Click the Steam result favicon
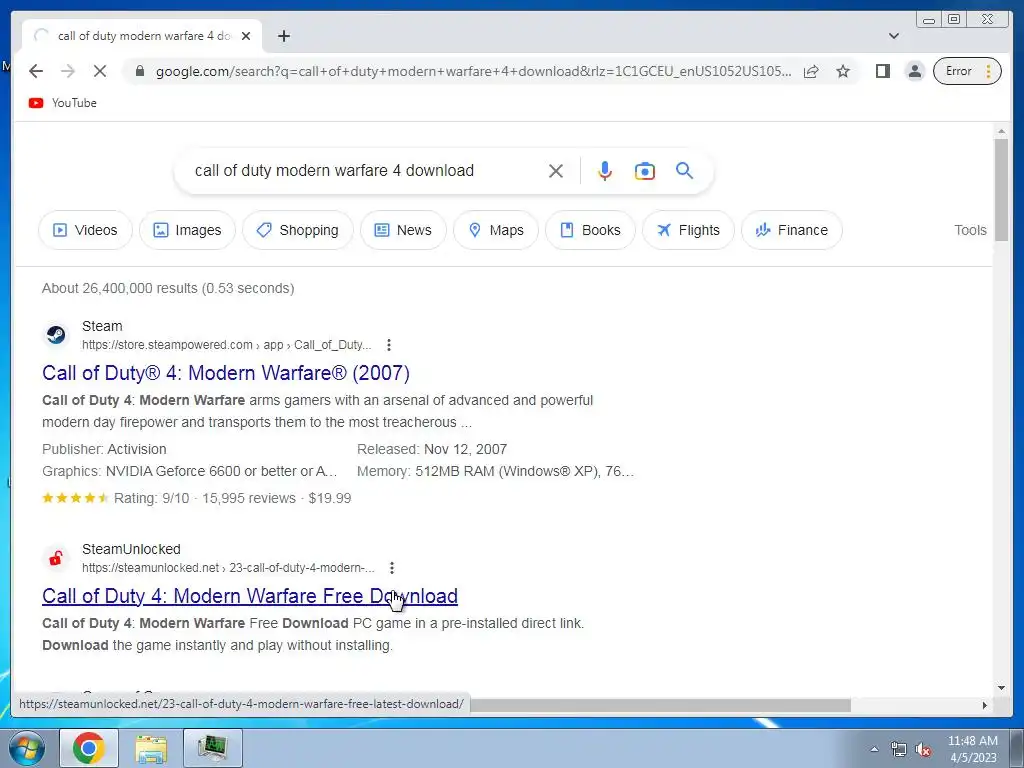The width and height of the screenshot is (1024, 768). 56,335
